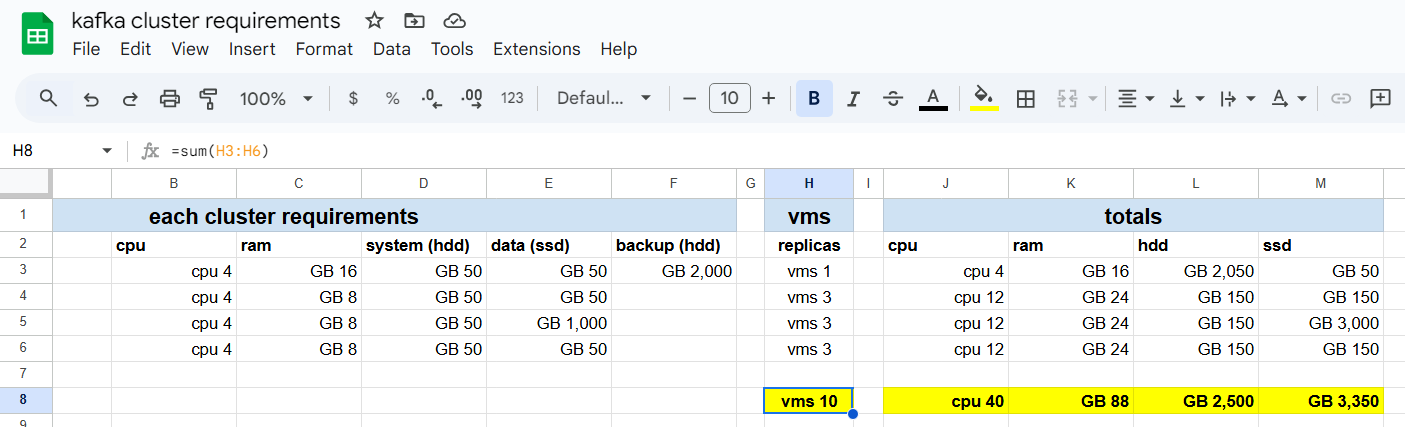Select the 'GB 1,000' data cell

[x=548, y=323]
